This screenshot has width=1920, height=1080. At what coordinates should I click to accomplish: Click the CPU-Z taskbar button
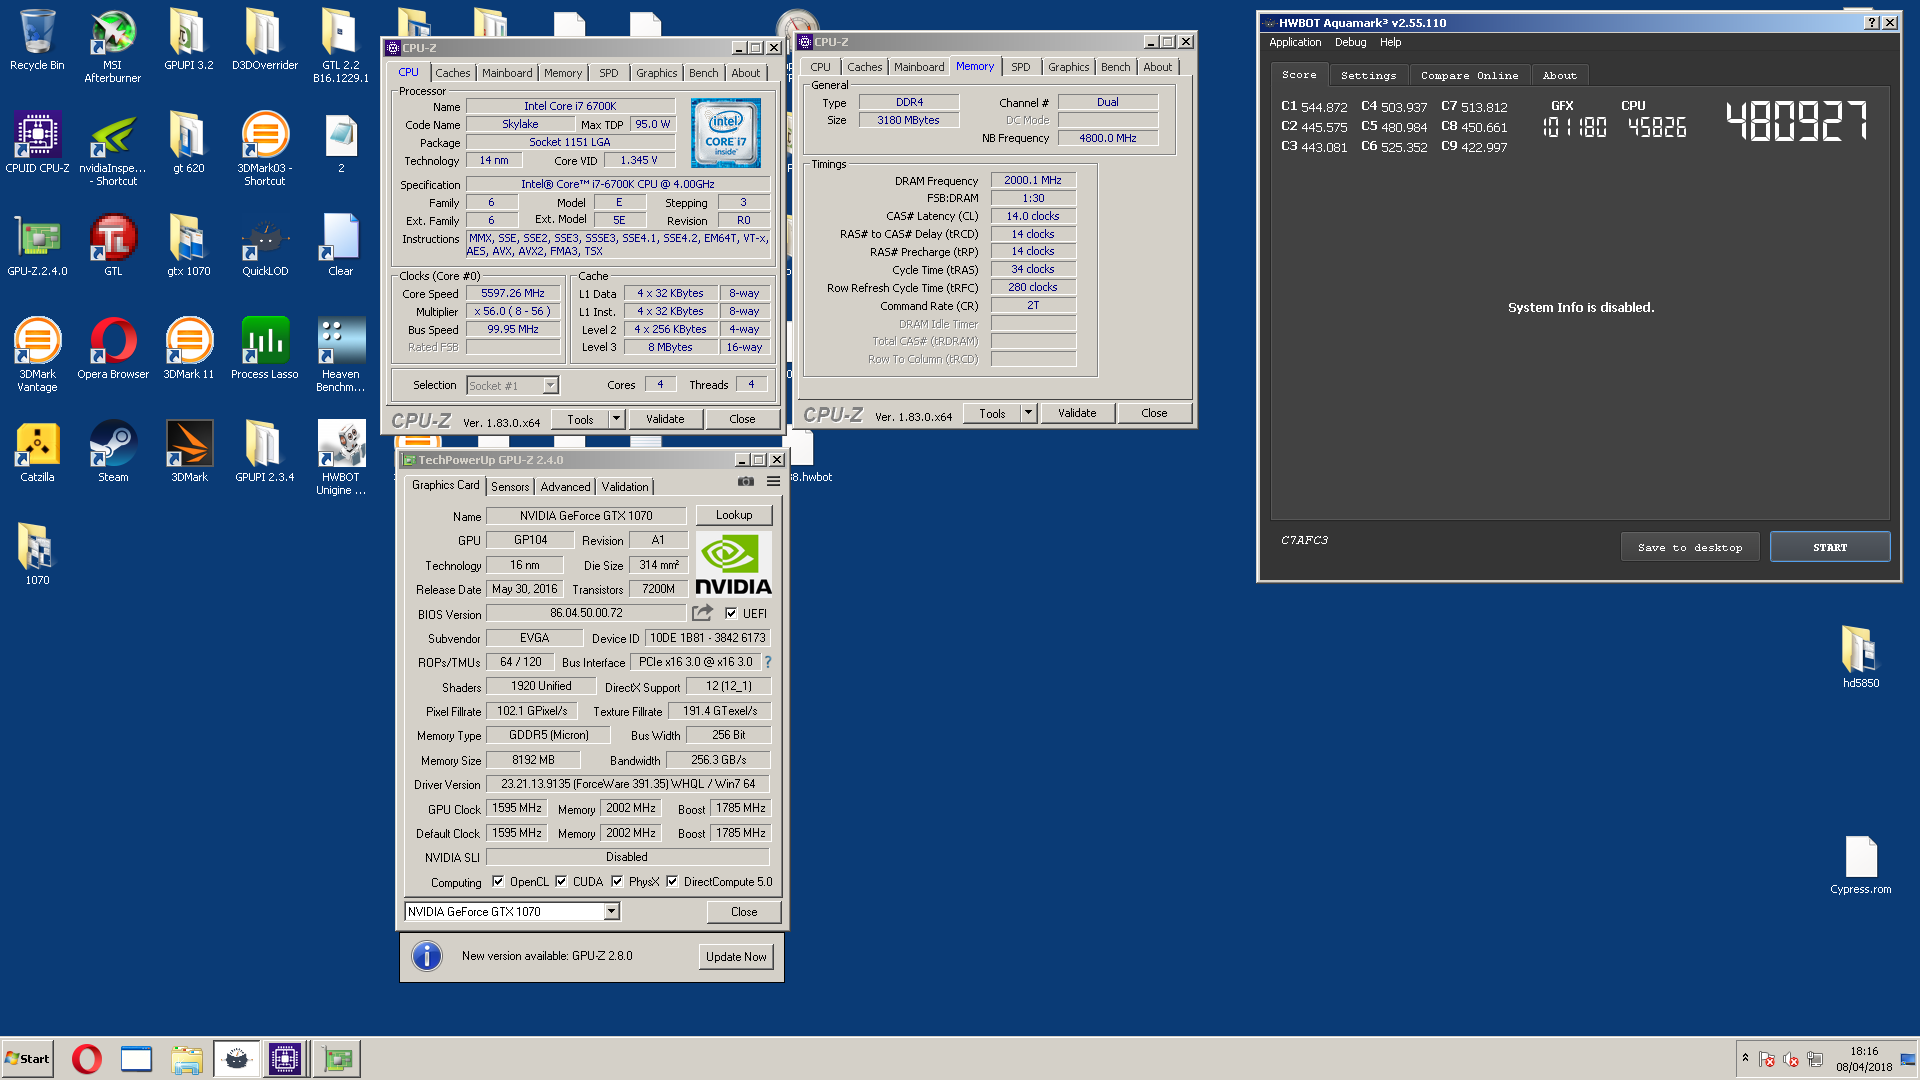[285, 1059]
